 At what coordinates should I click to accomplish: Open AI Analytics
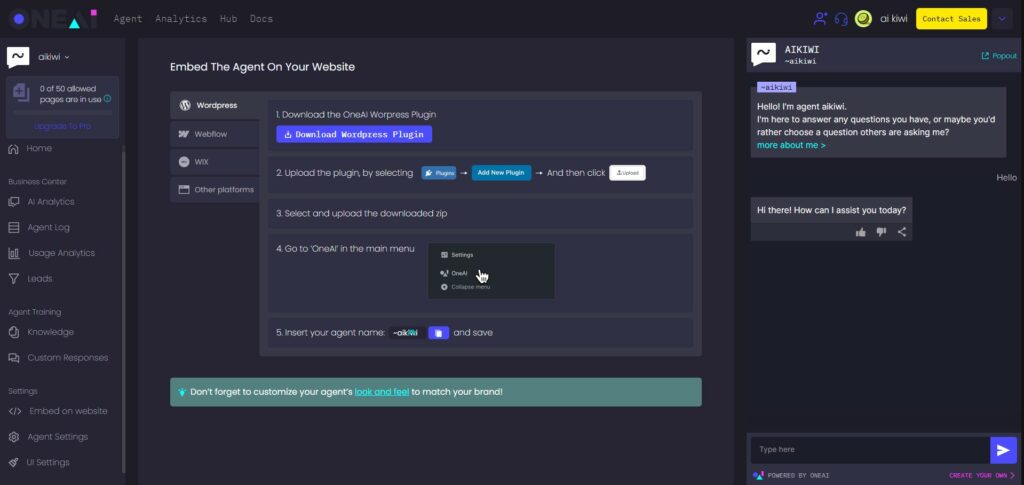(x=41, y=202)
